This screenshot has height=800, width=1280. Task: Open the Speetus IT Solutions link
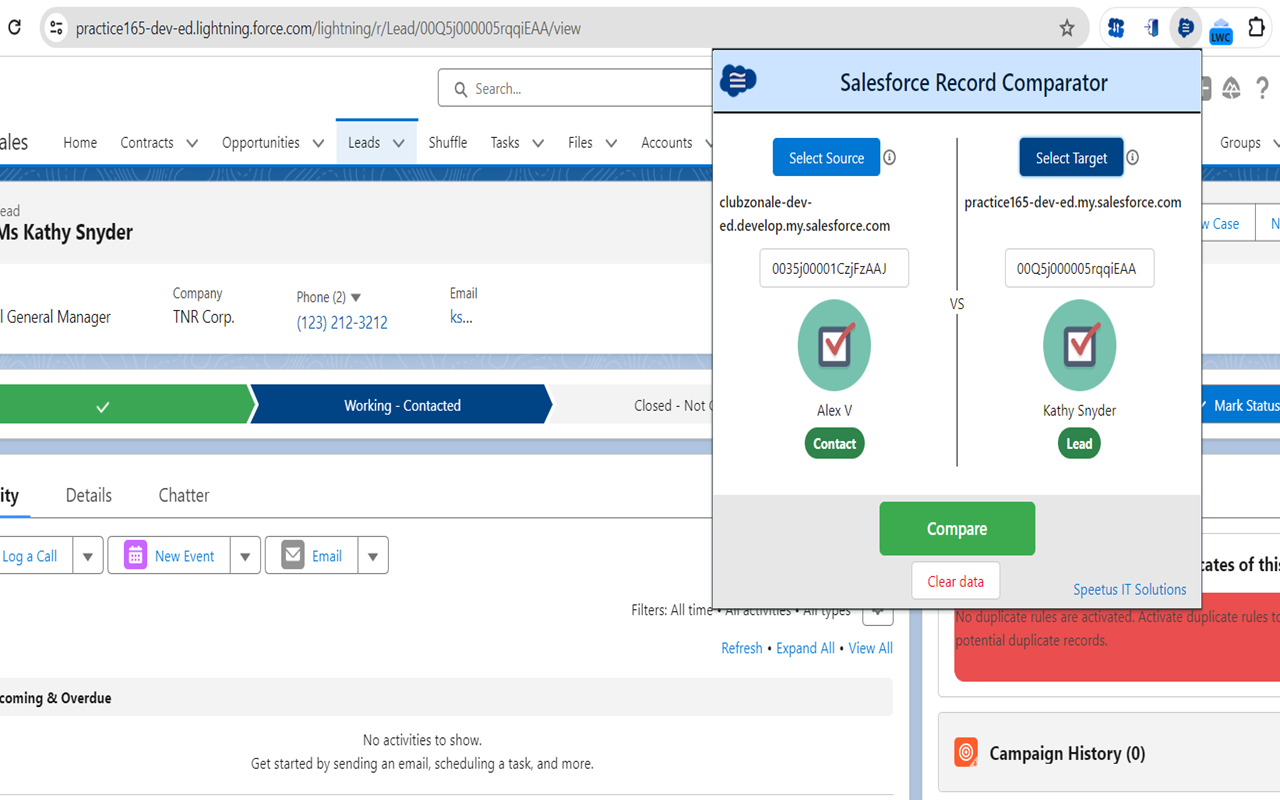(x=1130, y=589)
